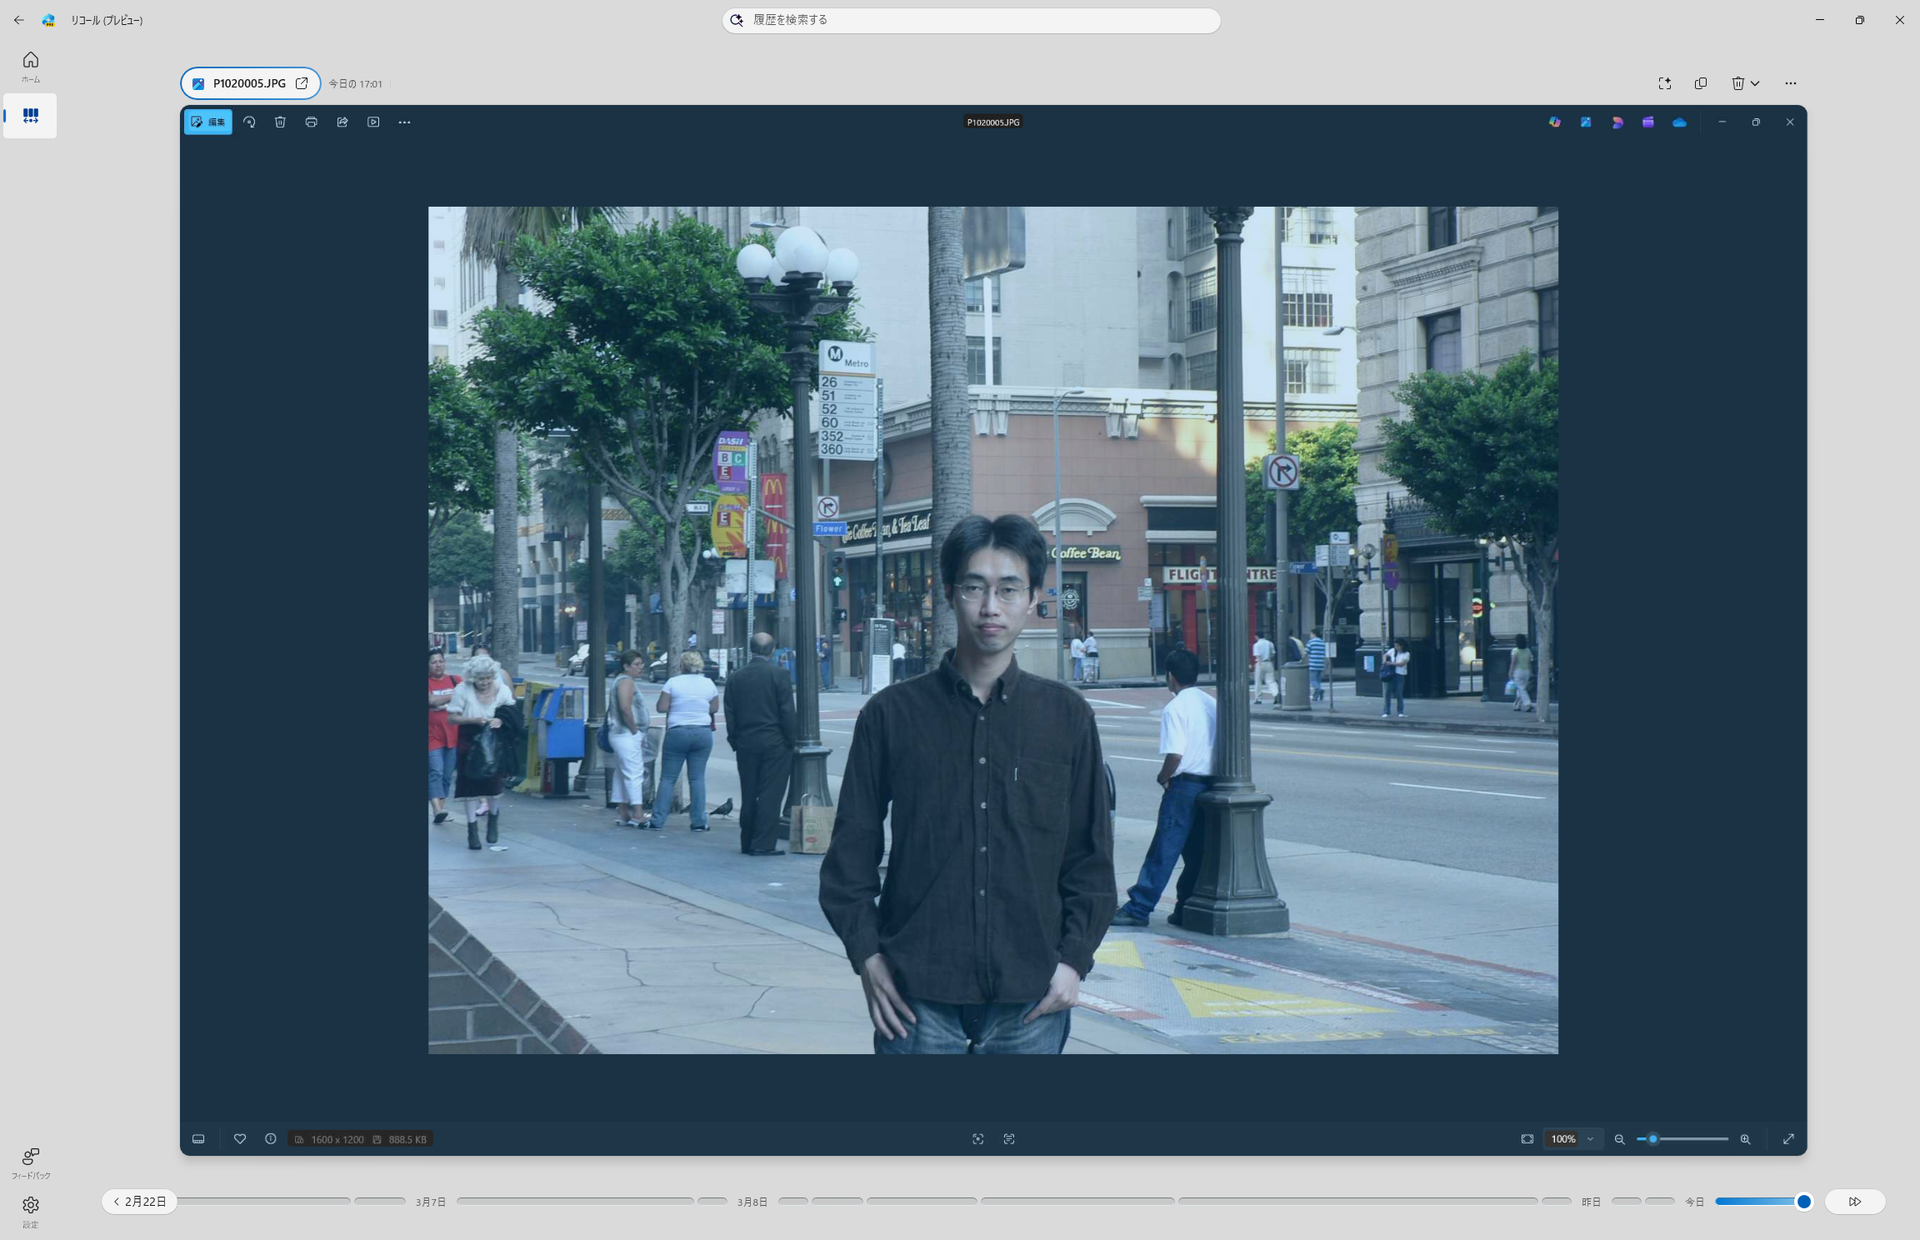The height and width of the screenshot is (1240, 1920).
Task: Open P1020005.JPG via its title pill
Action: coord(250,84)
